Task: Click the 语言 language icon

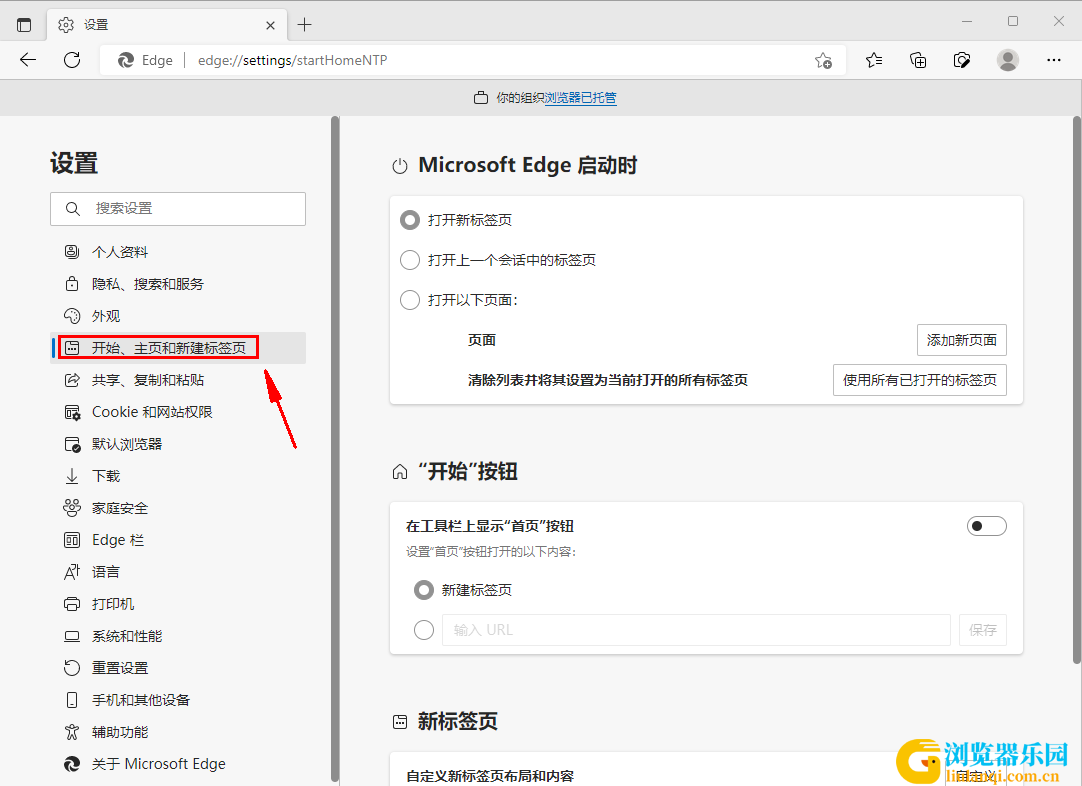Action: 72,572
